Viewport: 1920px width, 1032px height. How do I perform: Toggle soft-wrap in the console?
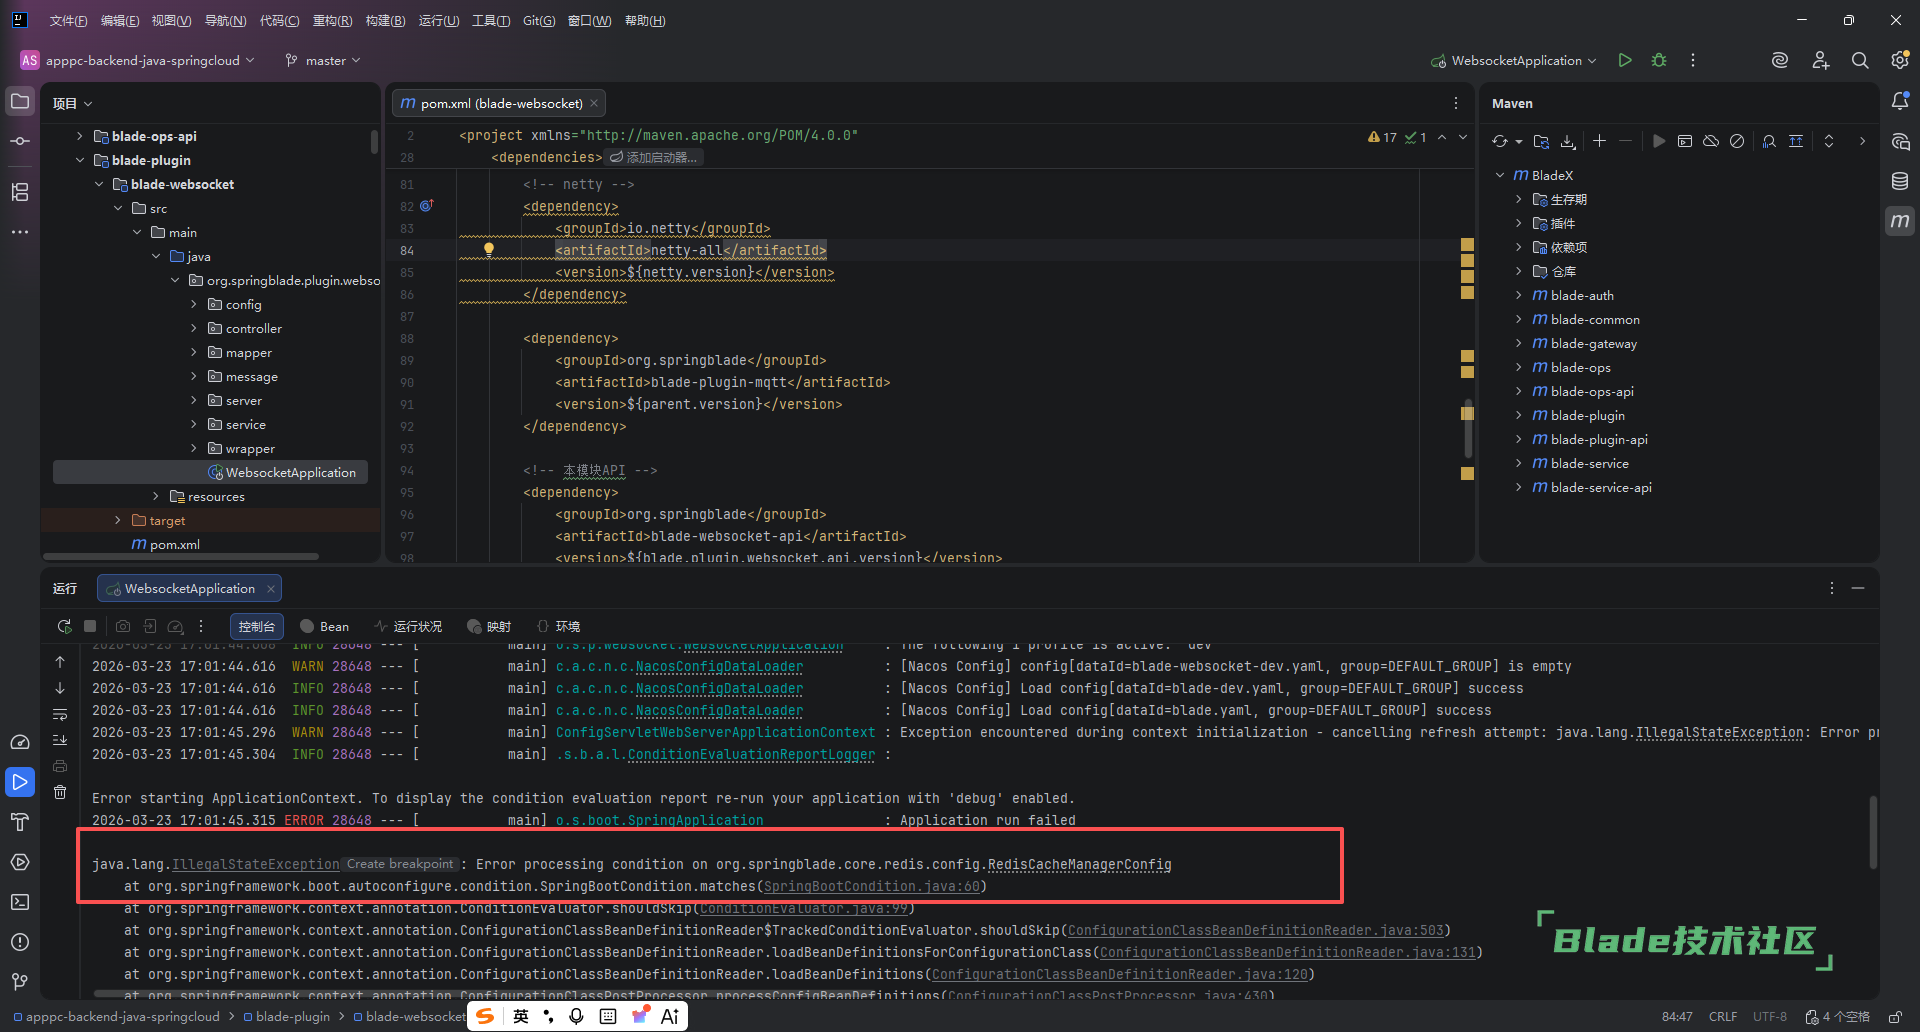coord(60,714)
